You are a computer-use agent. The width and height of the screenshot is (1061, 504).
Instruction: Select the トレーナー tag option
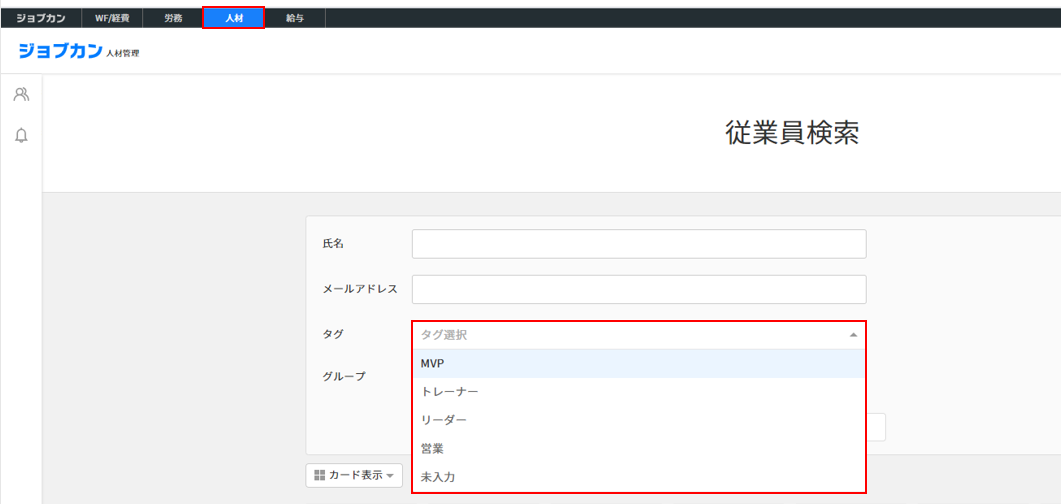point(638,392)
